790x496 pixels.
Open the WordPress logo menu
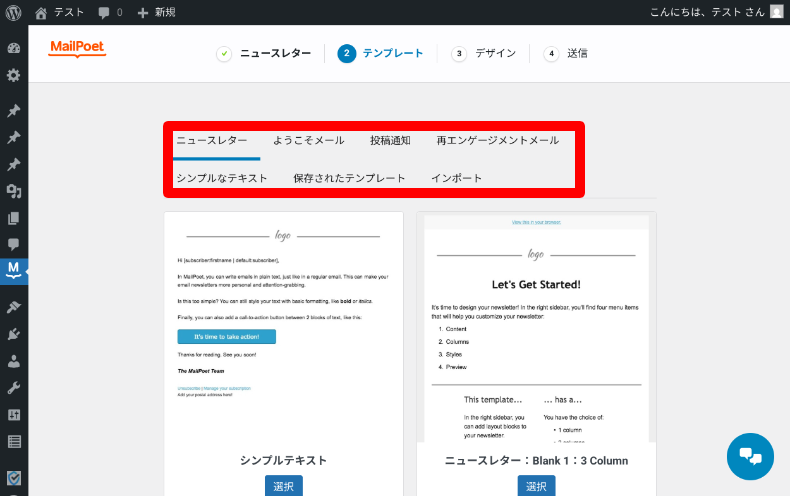click(14, 12)
